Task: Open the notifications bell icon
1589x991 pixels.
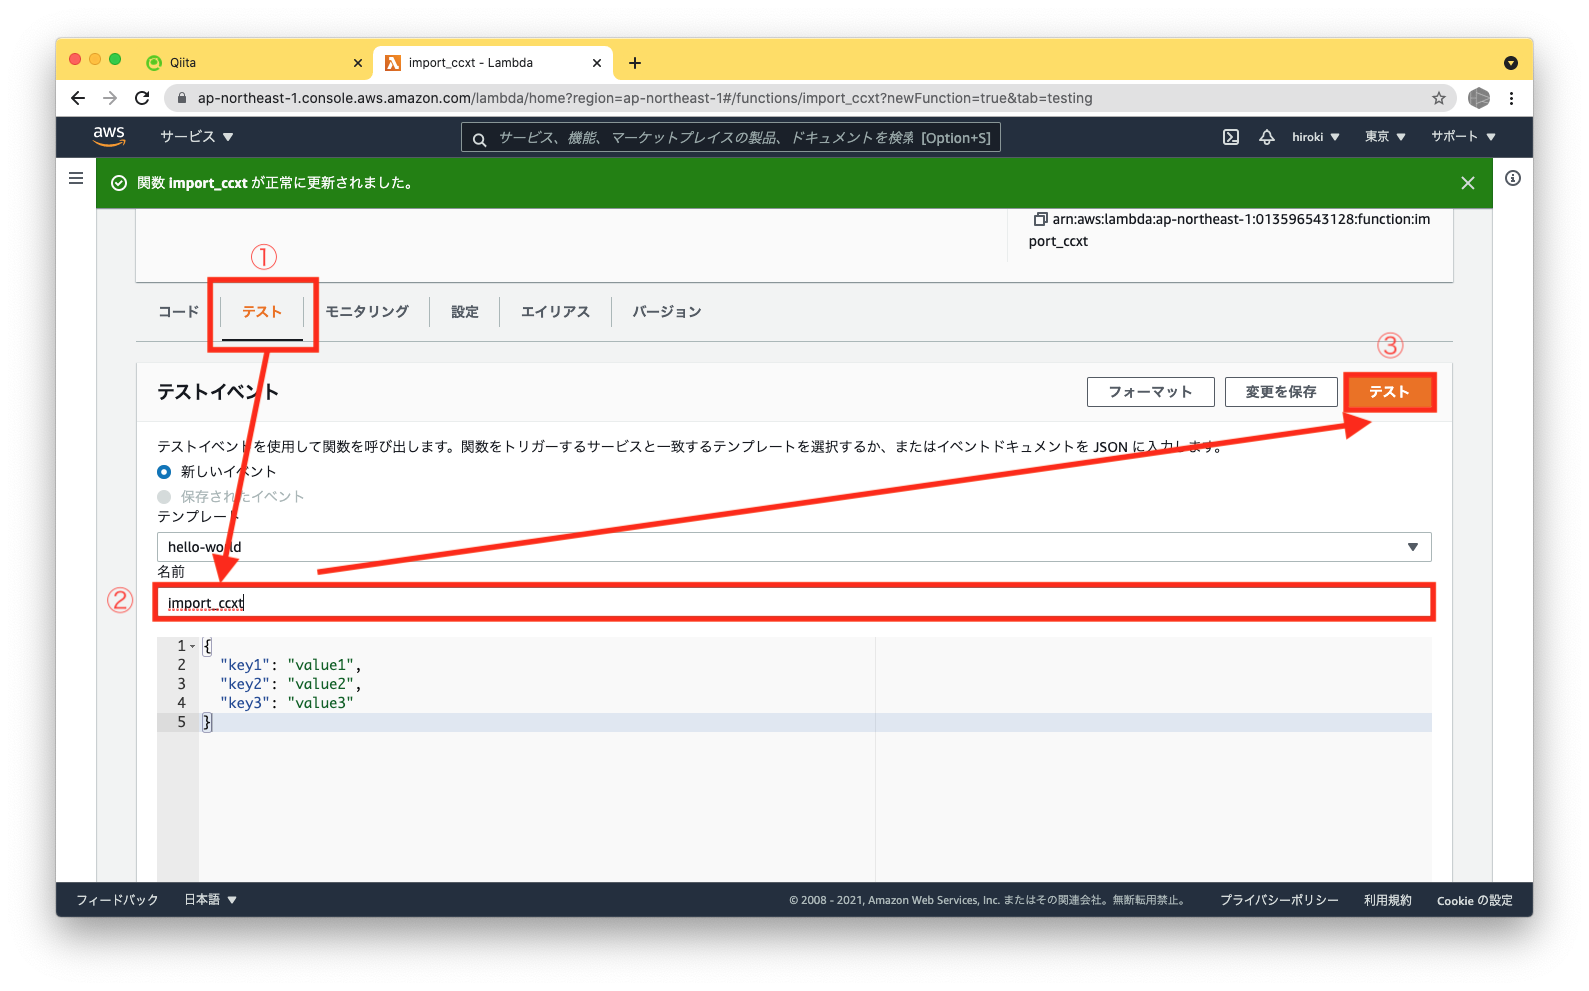Action: pos(1266,137)
